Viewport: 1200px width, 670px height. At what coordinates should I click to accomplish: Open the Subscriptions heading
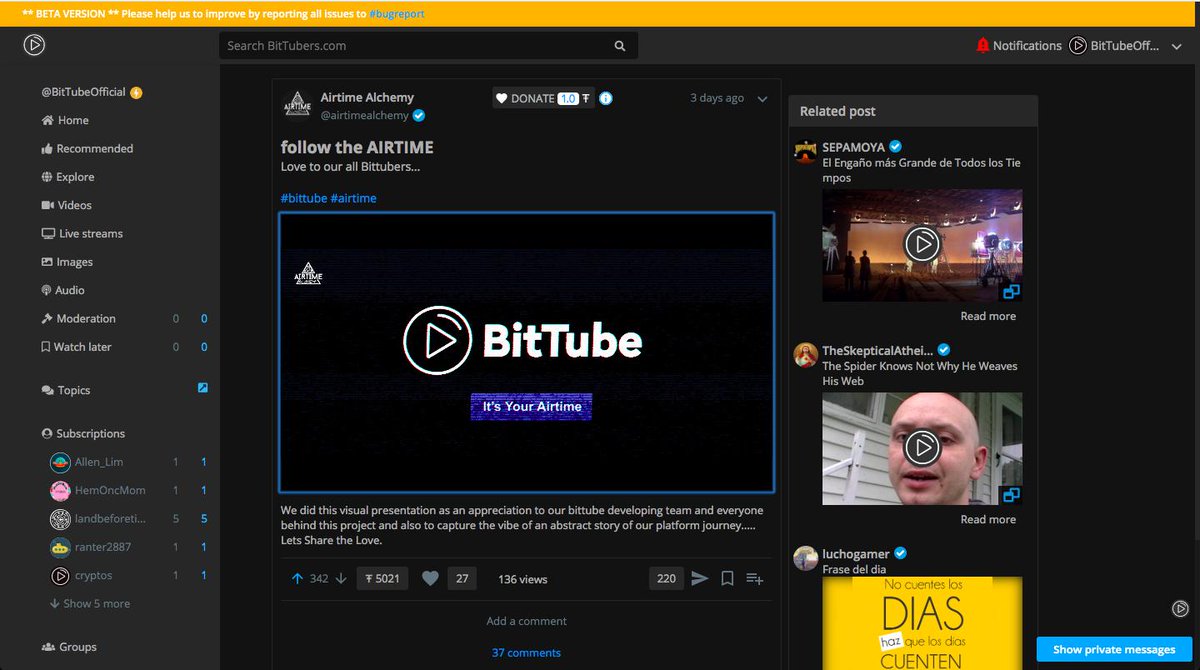83,434
